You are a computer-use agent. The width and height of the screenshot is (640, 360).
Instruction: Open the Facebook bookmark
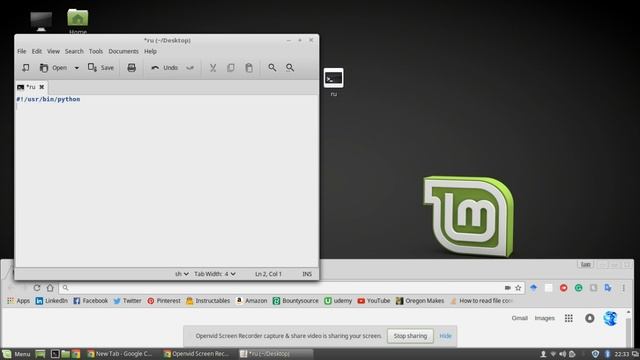point(90,301)
